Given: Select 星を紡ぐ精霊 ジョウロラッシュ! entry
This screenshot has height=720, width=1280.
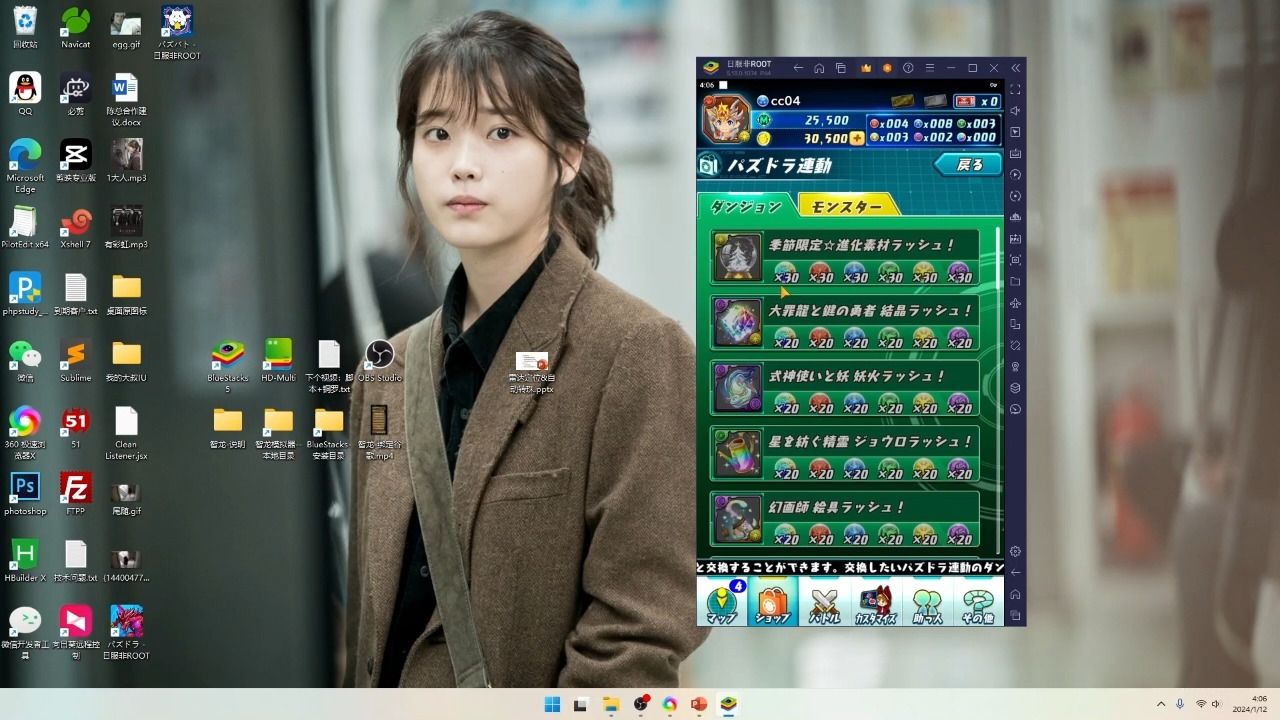Looking at the screenshot, I should [845, 454].
